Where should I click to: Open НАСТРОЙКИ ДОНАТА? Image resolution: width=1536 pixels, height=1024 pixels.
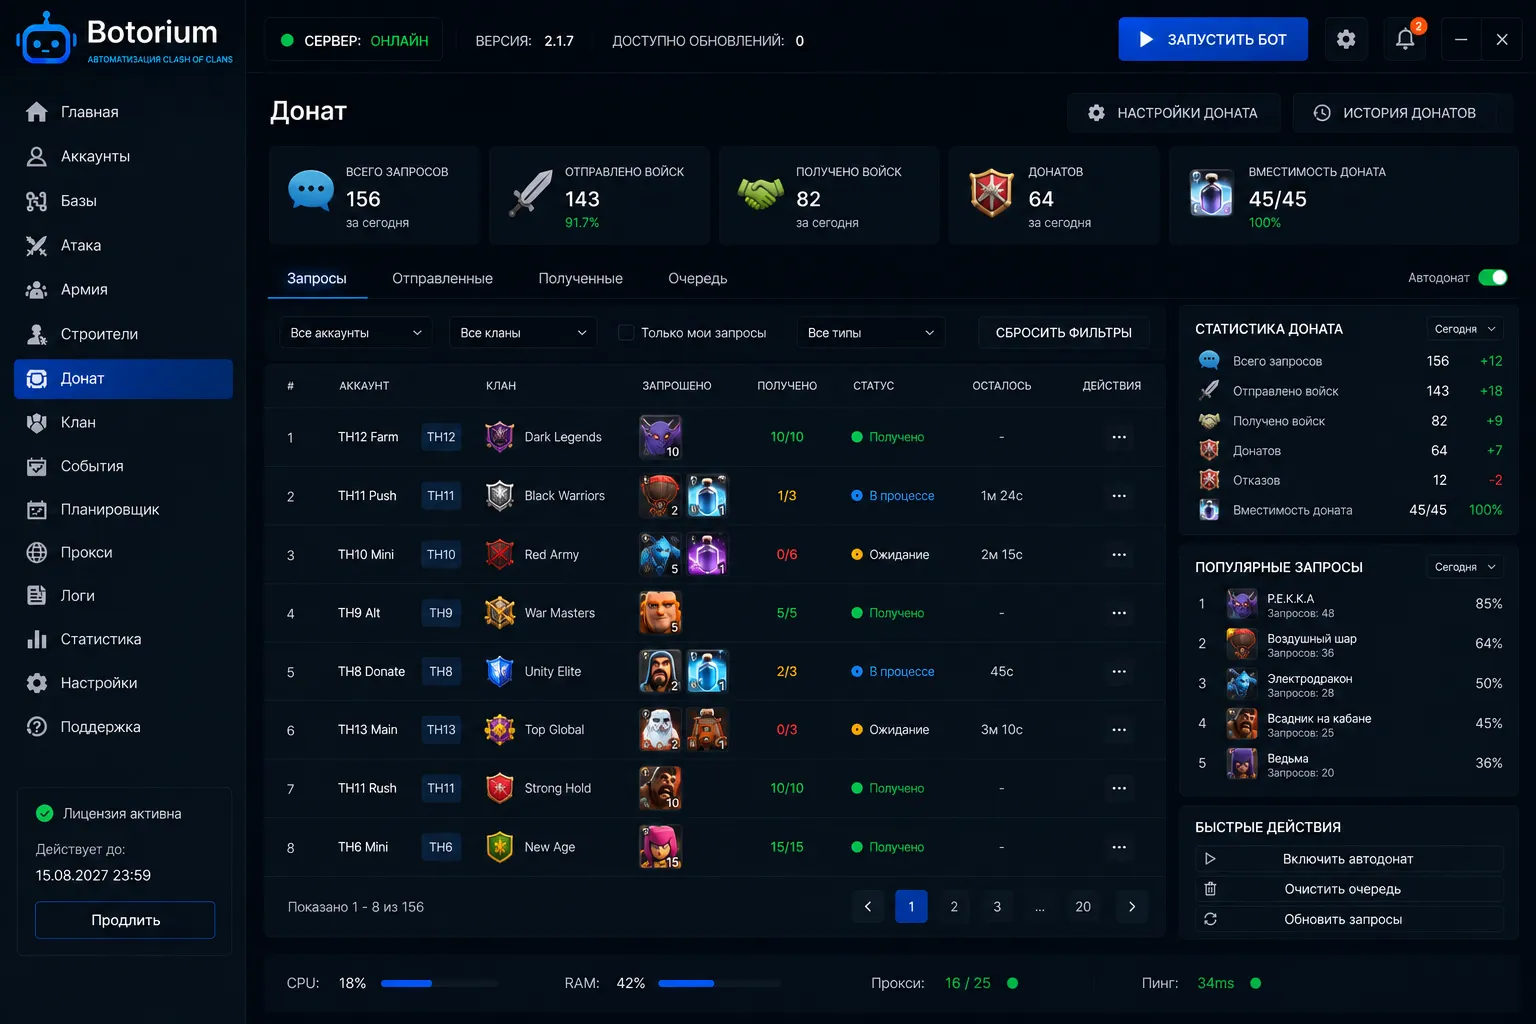coord(1173,113)
